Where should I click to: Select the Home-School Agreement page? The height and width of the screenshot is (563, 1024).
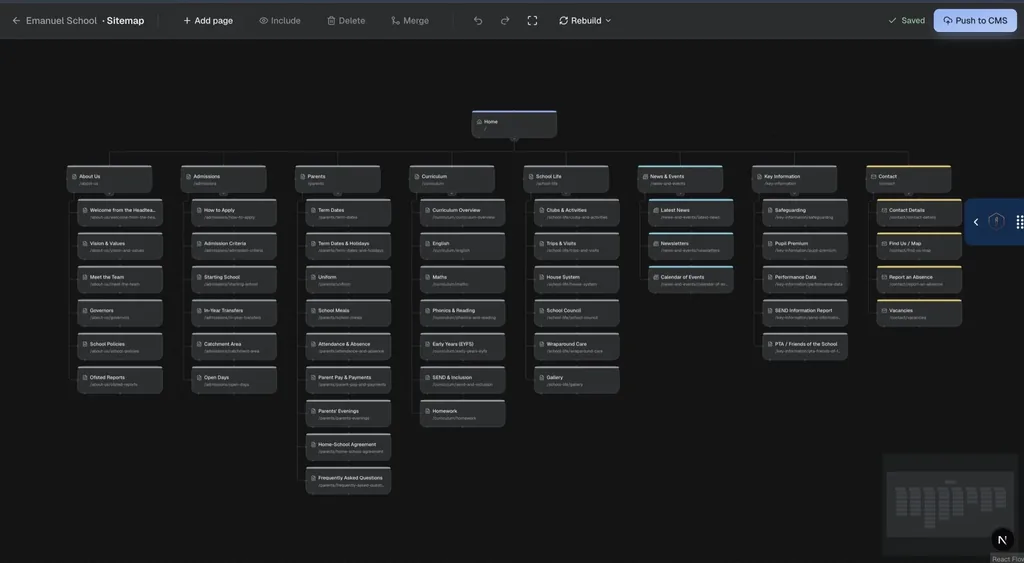click(x=349, y=447)
